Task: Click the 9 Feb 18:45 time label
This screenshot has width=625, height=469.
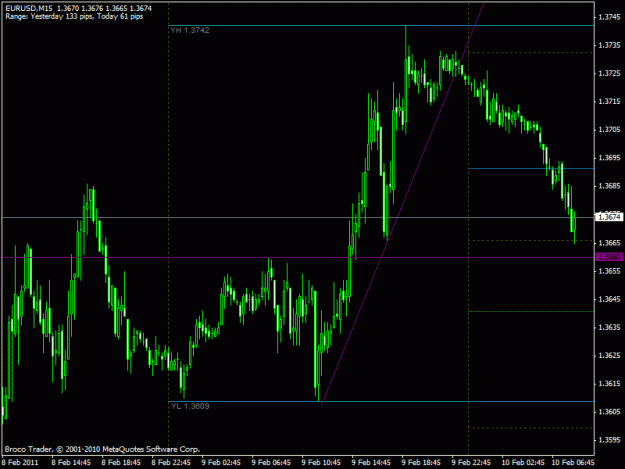Action: (421, 462)
